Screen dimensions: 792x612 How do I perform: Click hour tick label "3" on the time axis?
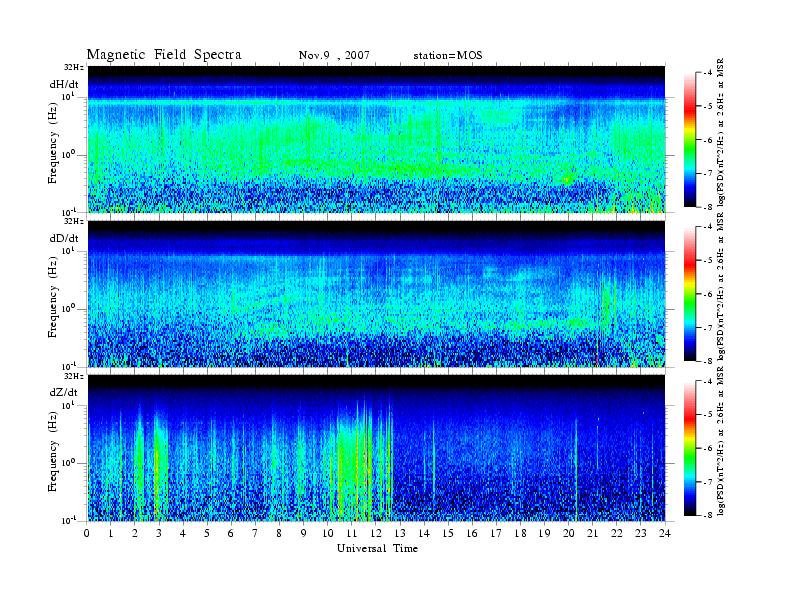pyautogui.click(x=159, y=534)
